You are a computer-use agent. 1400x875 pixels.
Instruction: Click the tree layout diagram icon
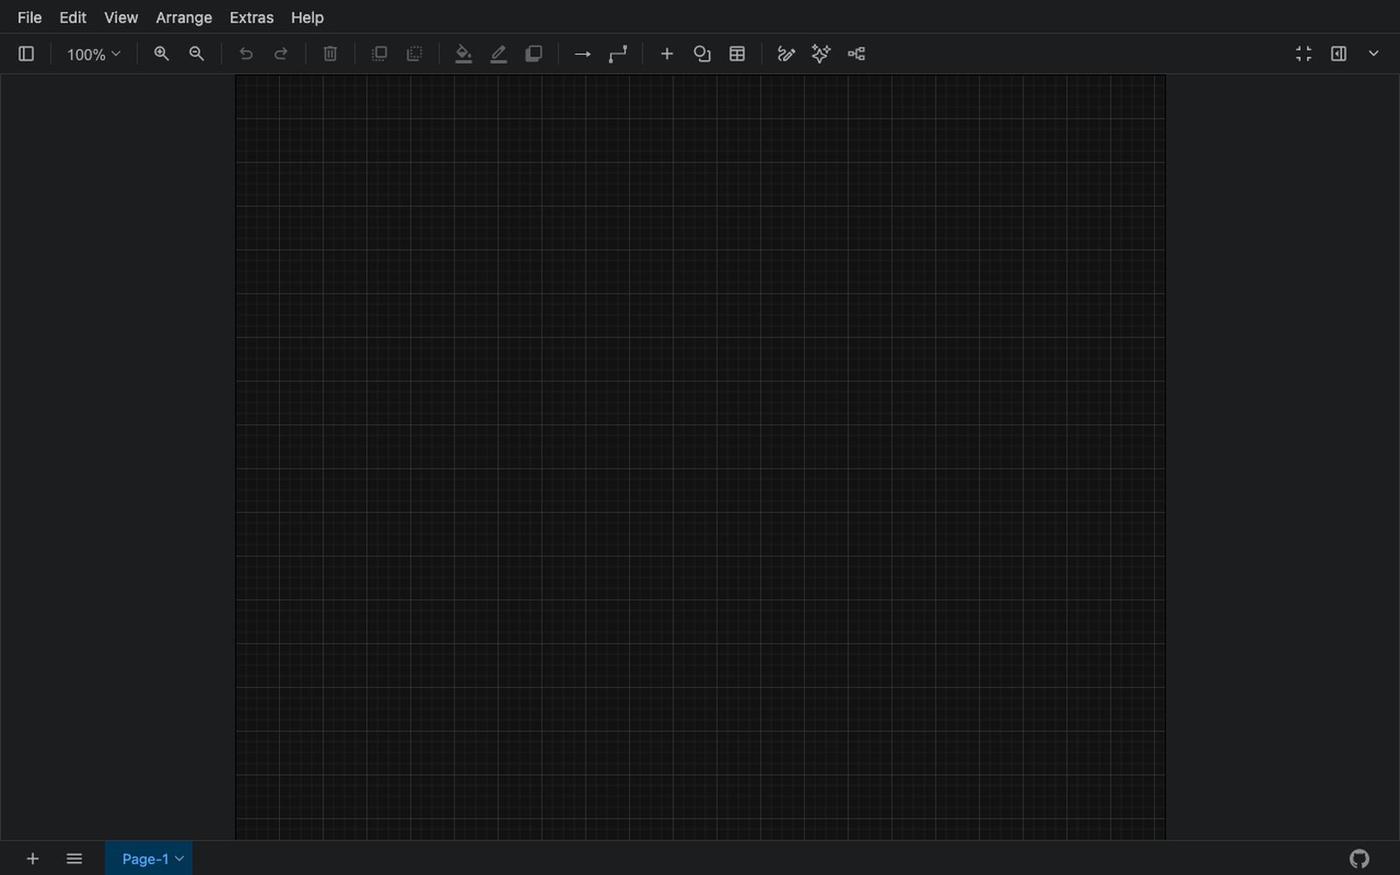coord(856,54)
